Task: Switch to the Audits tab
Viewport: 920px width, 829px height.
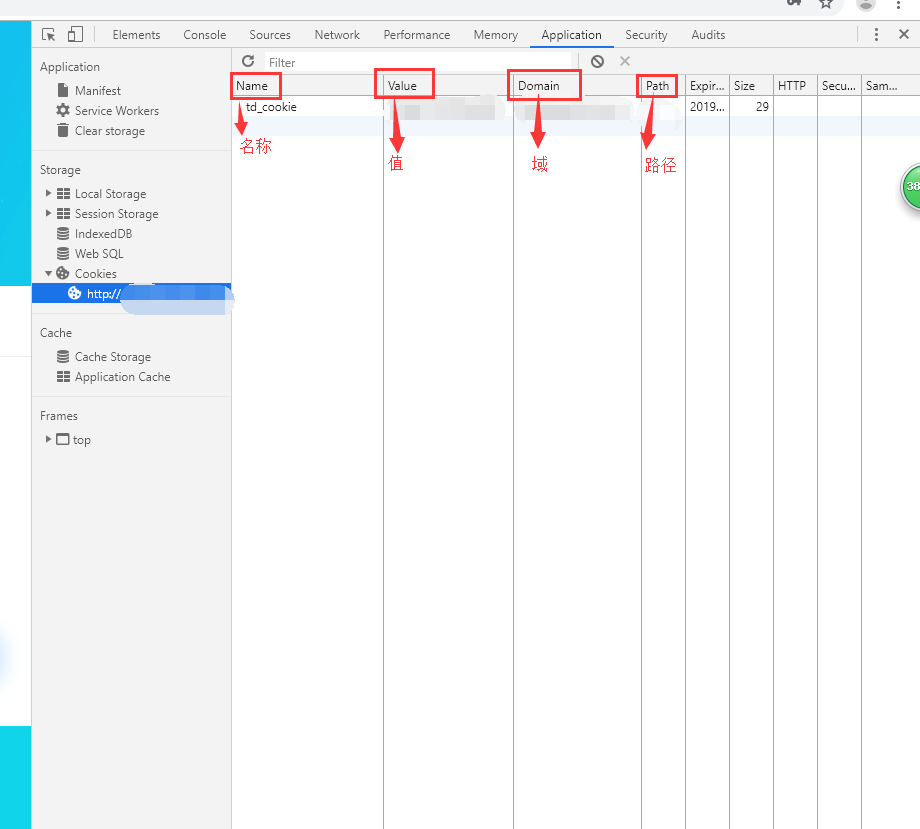Action: pos(708,35)
